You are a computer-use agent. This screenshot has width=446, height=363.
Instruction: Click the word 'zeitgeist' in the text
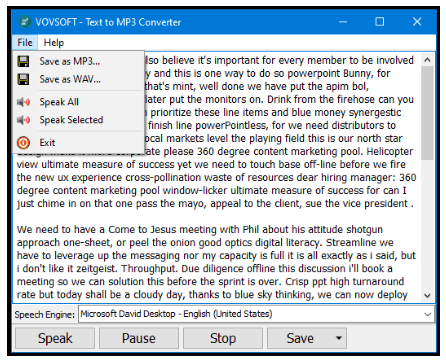(x=96, y=269)
